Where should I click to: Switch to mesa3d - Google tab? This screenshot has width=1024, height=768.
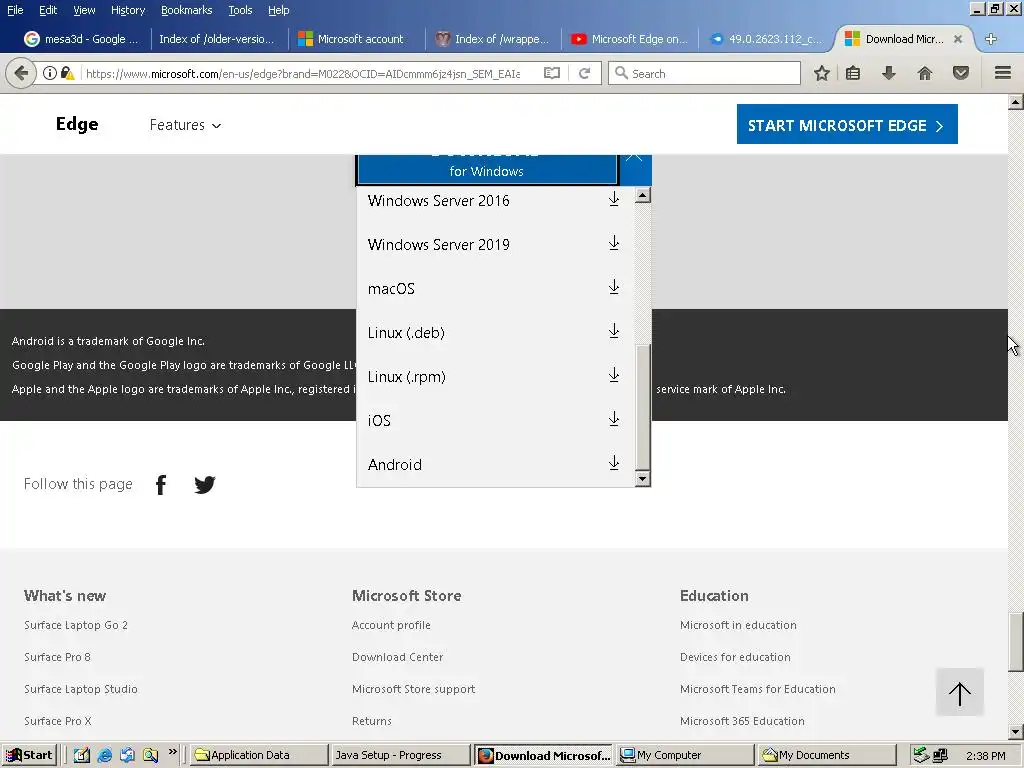coord(81,39)
